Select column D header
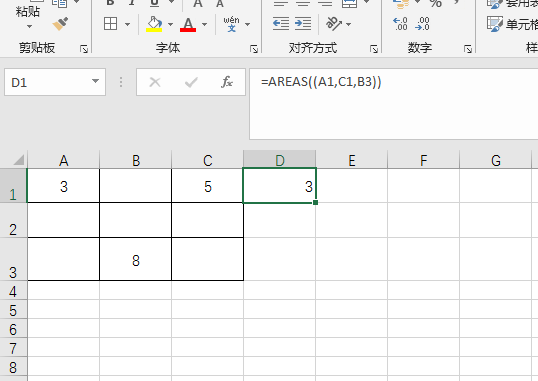The height and width of the screenshot is (381, 538). (280, 160)
